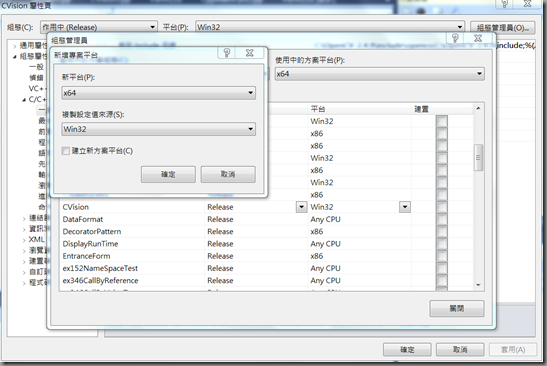Select the ex152NameSpaceTest project name cell
547x366 pixels.
(132, 268)
